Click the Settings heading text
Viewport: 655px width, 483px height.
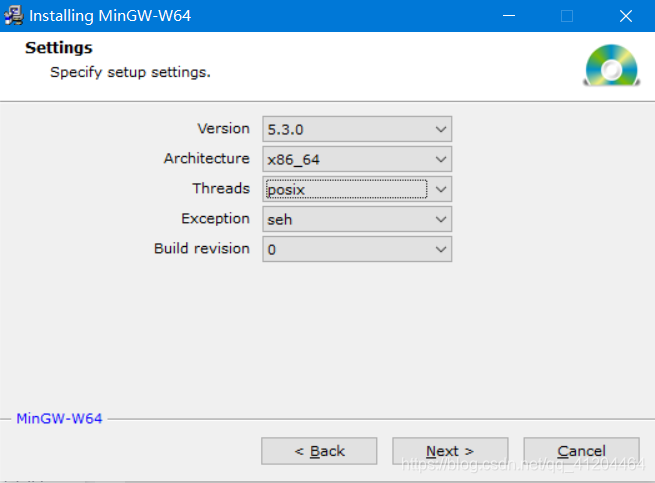tap(59, 48)
